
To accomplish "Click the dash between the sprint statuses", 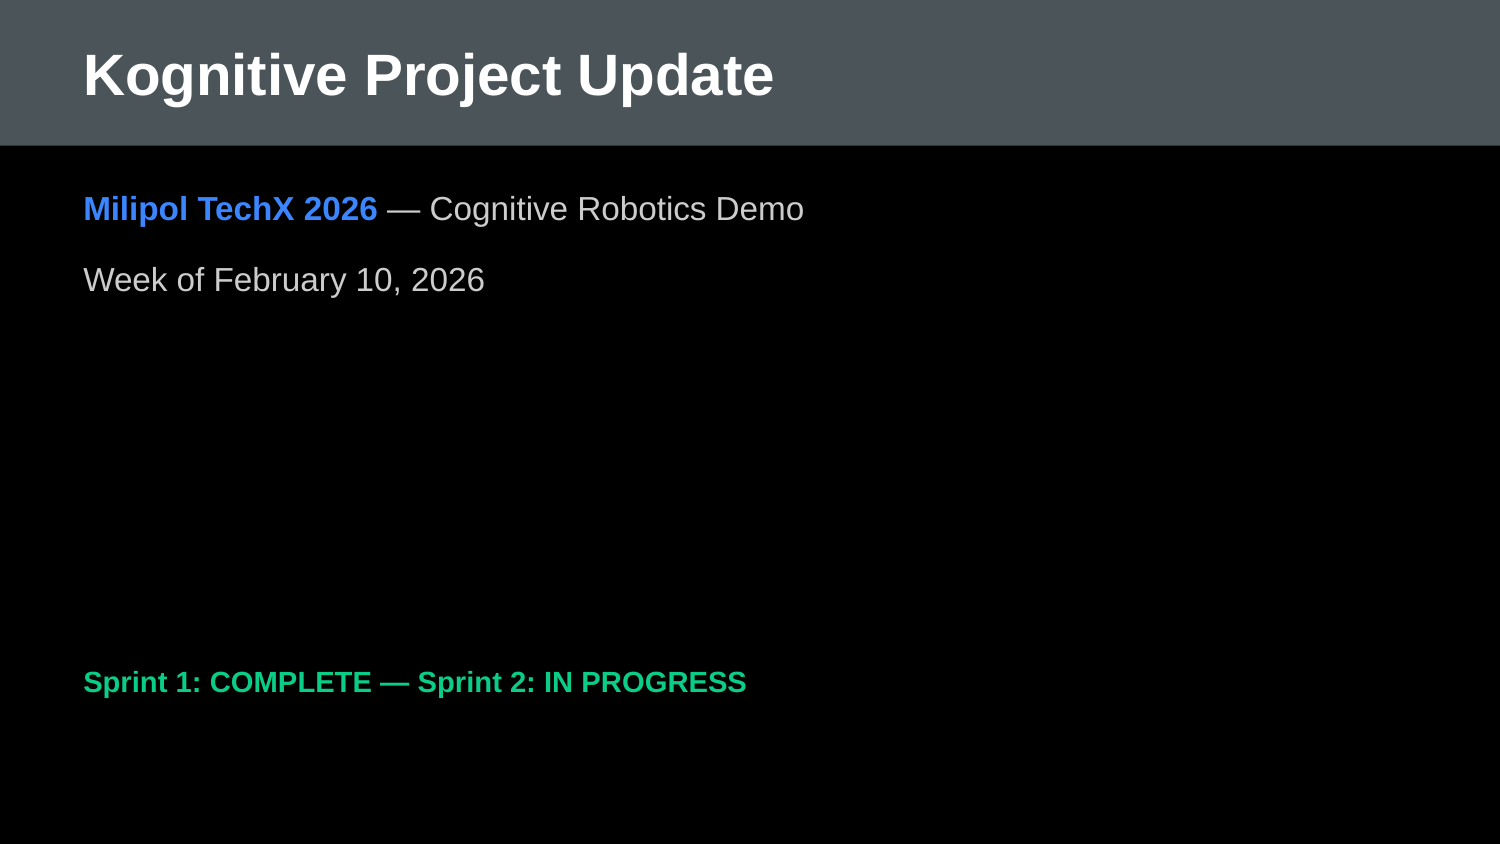I will [394, 682].
